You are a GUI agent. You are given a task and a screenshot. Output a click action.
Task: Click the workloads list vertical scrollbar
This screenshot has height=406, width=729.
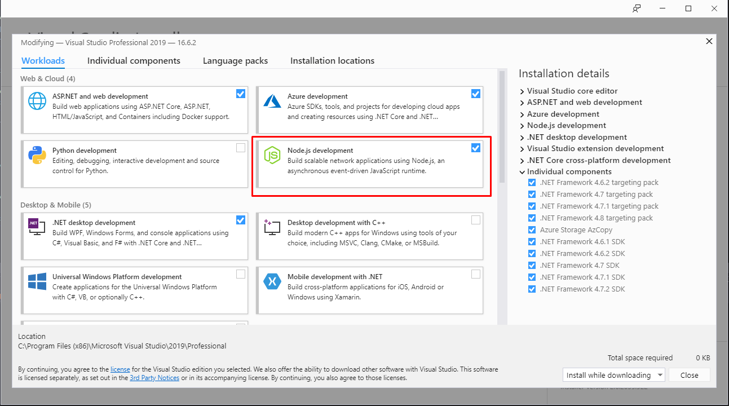tap(502, 127)
